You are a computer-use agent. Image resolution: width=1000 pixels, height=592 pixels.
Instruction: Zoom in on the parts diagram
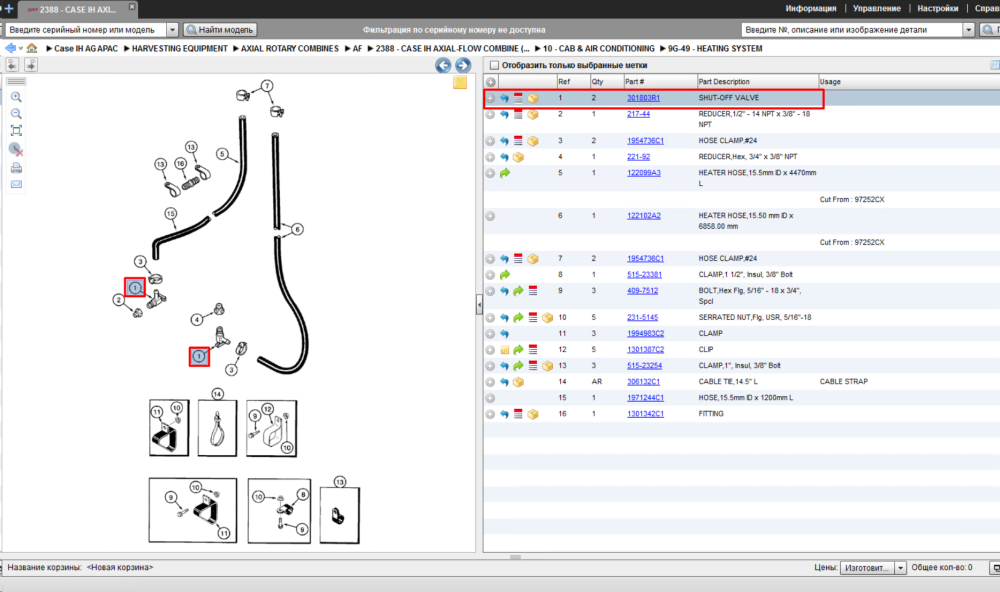pyautogui.click(x=17, y=97)
